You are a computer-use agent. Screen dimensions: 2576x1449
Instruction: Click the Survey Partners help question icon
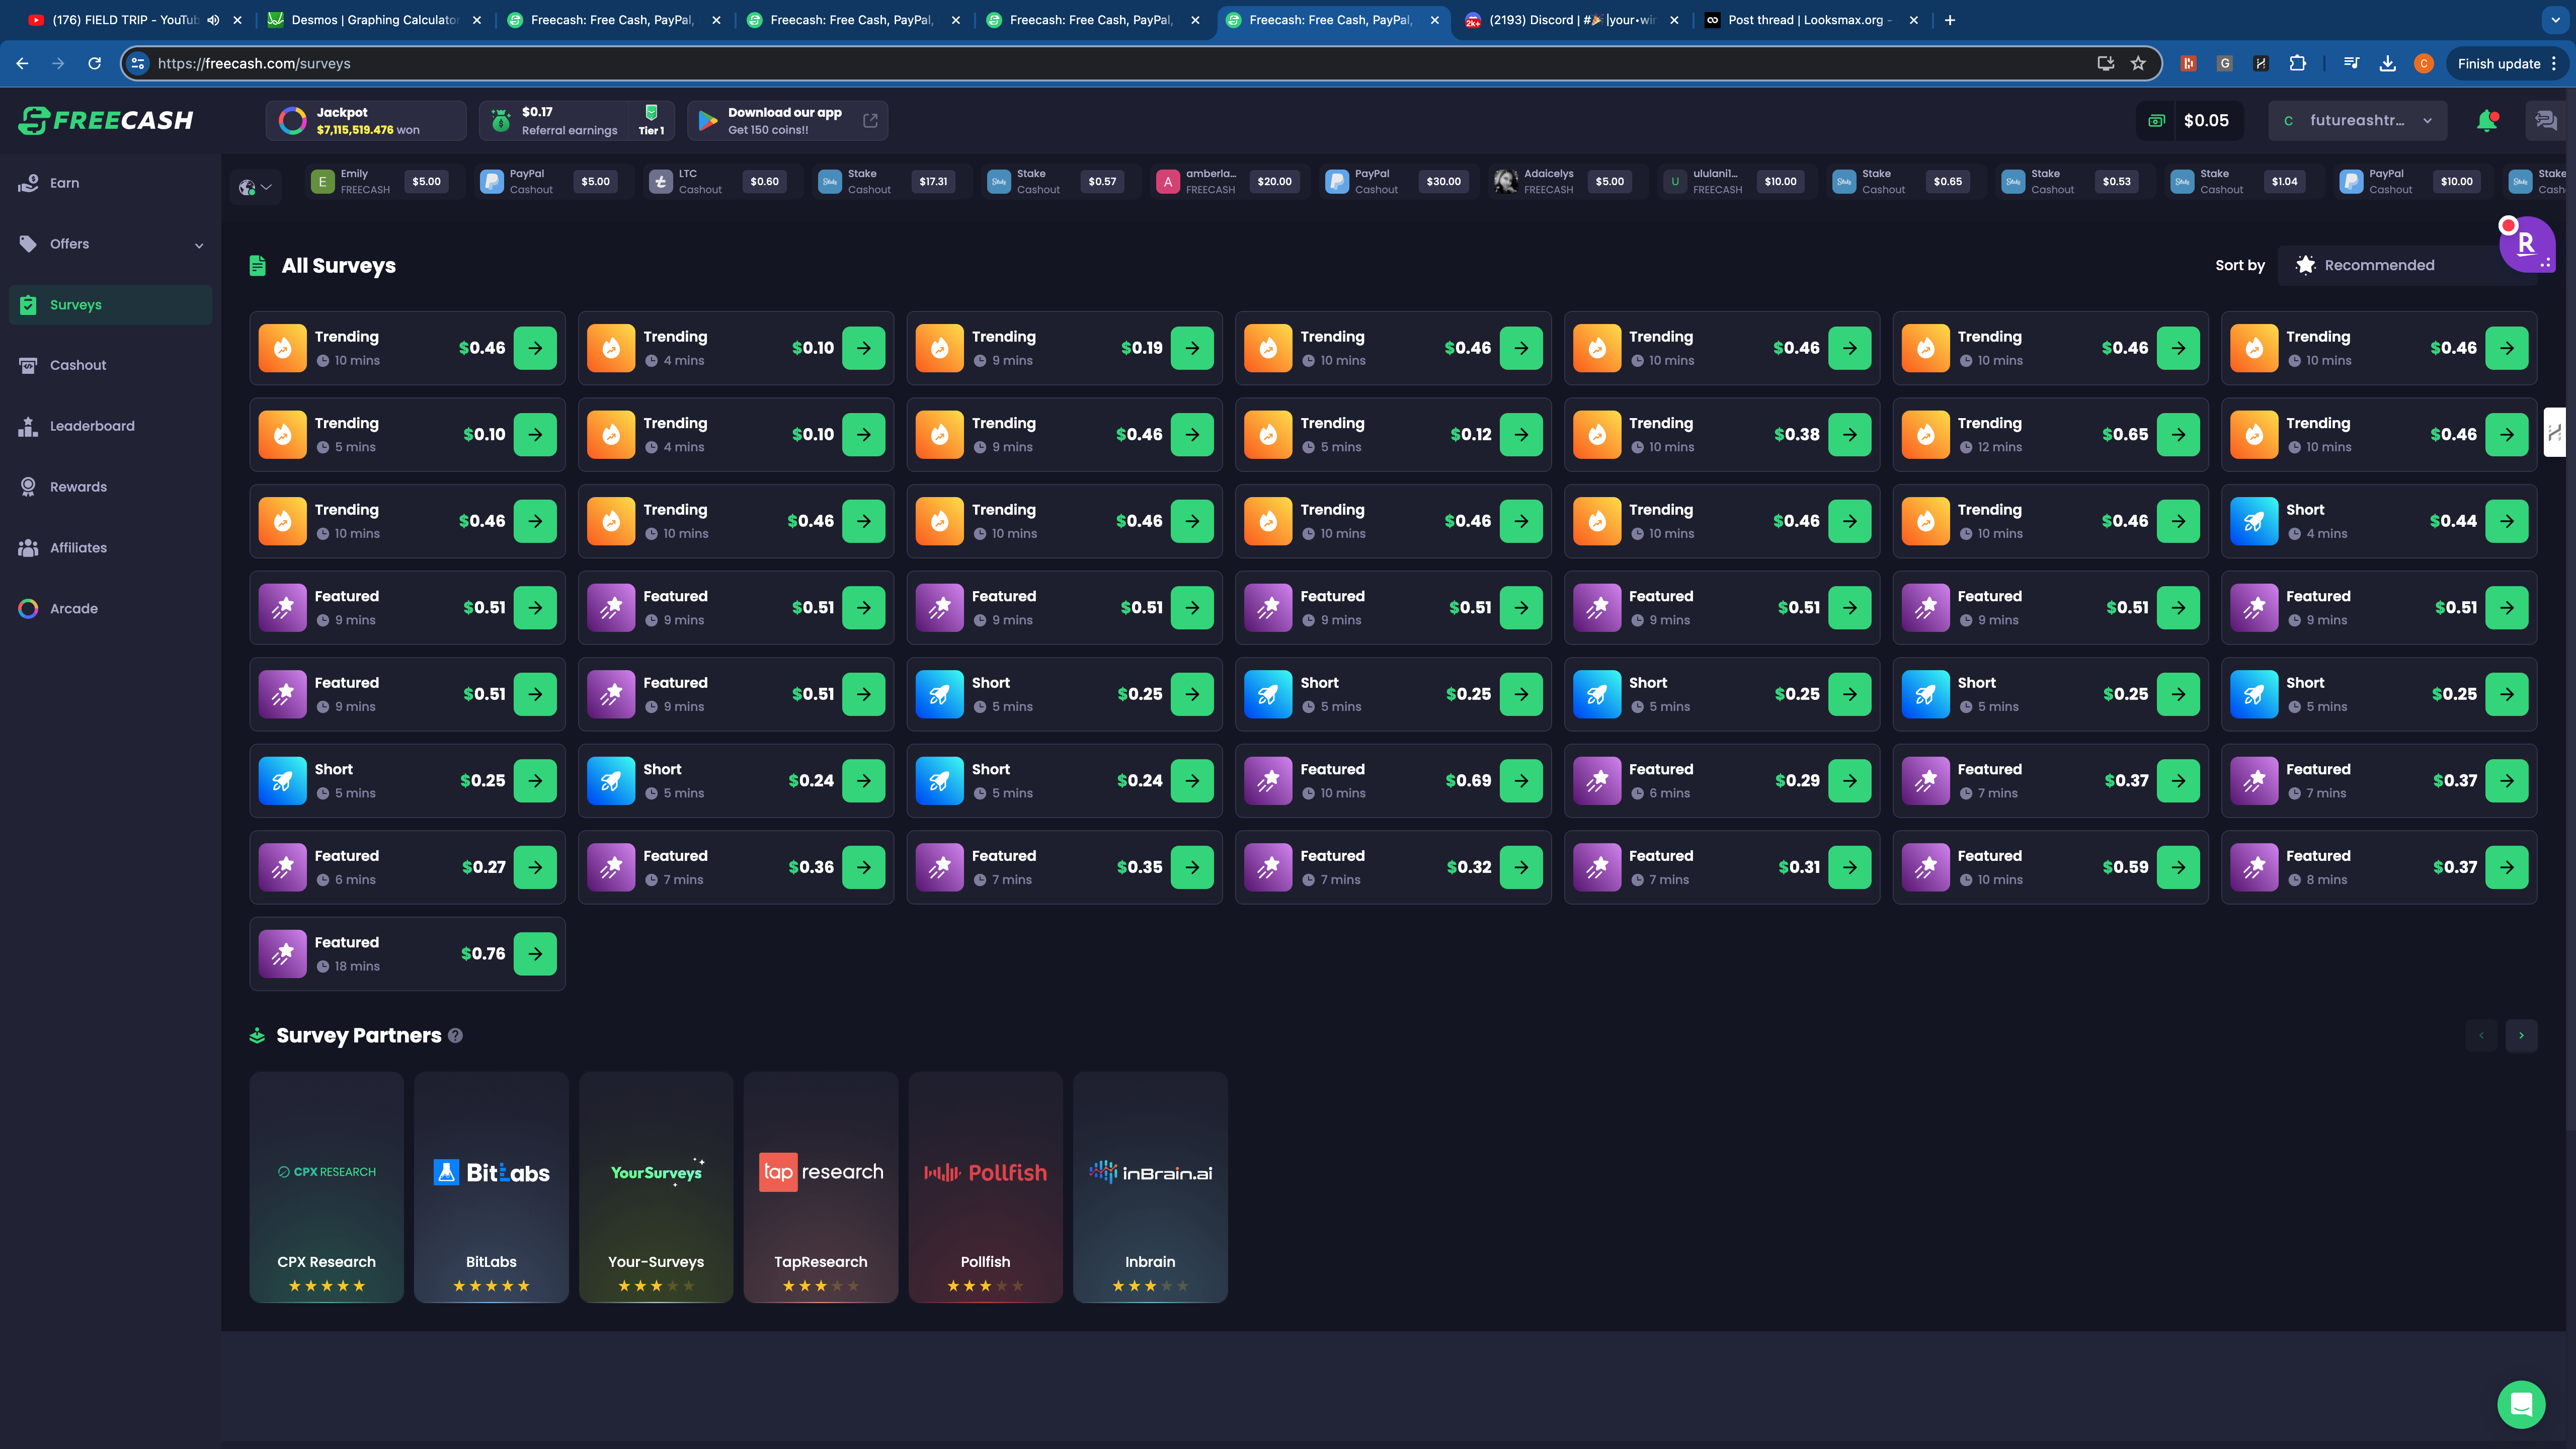(455, 1036)
